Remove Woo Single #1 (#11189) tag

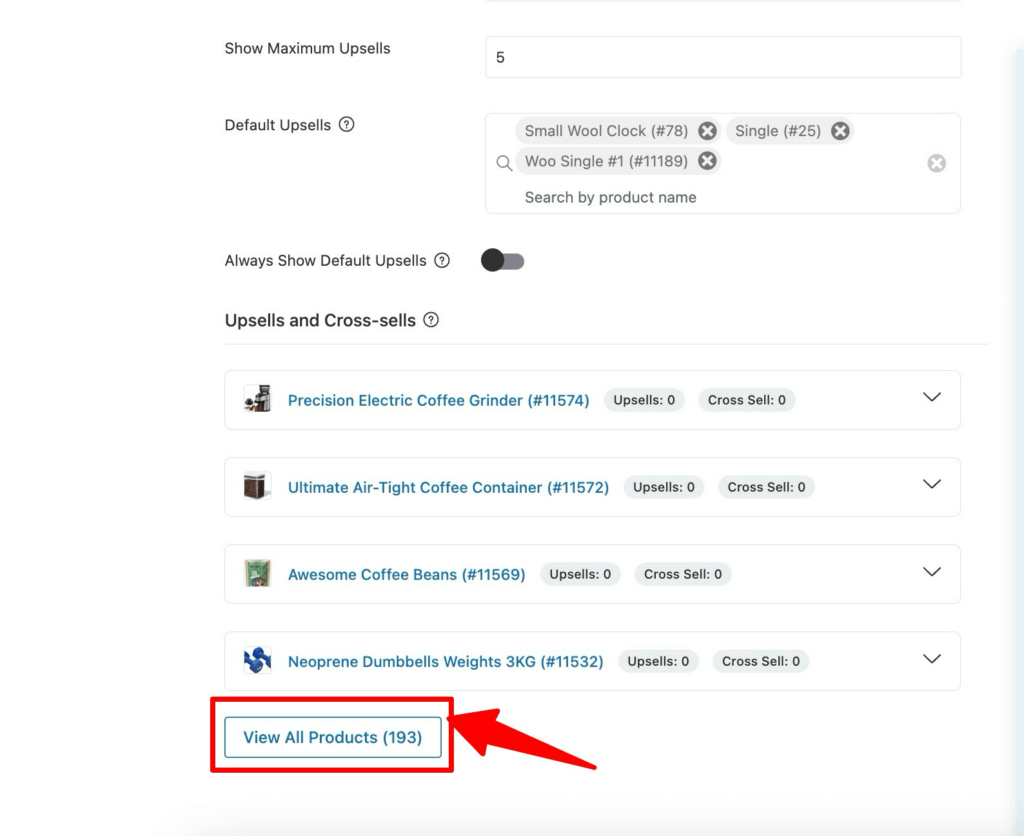[x=707, y=161]
